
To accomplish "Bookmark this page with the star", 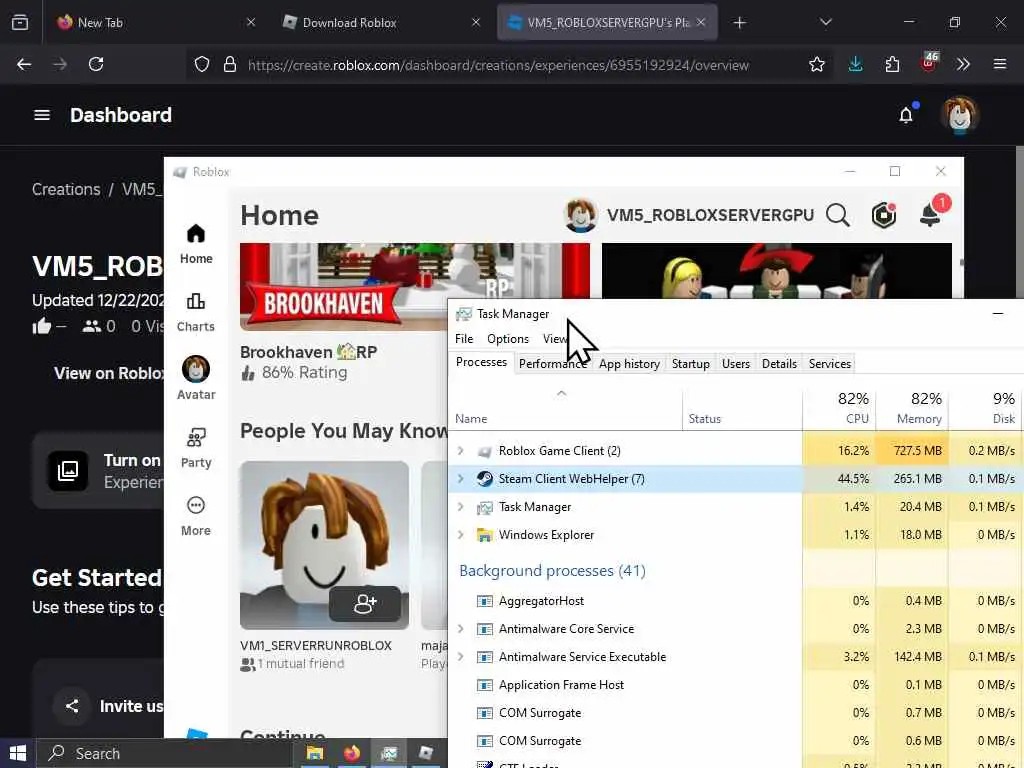I will (x=816, y=64).
